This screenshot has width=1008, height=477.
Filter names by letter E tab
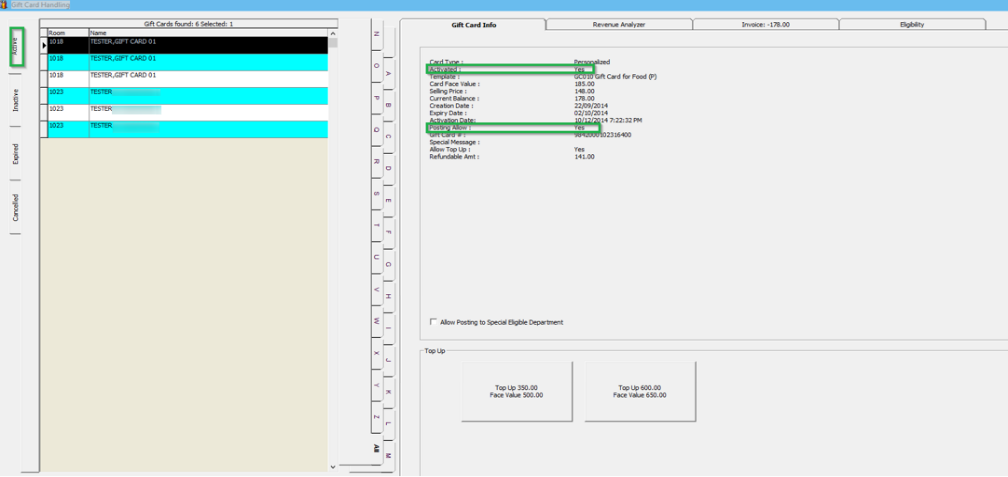[388, 201]
